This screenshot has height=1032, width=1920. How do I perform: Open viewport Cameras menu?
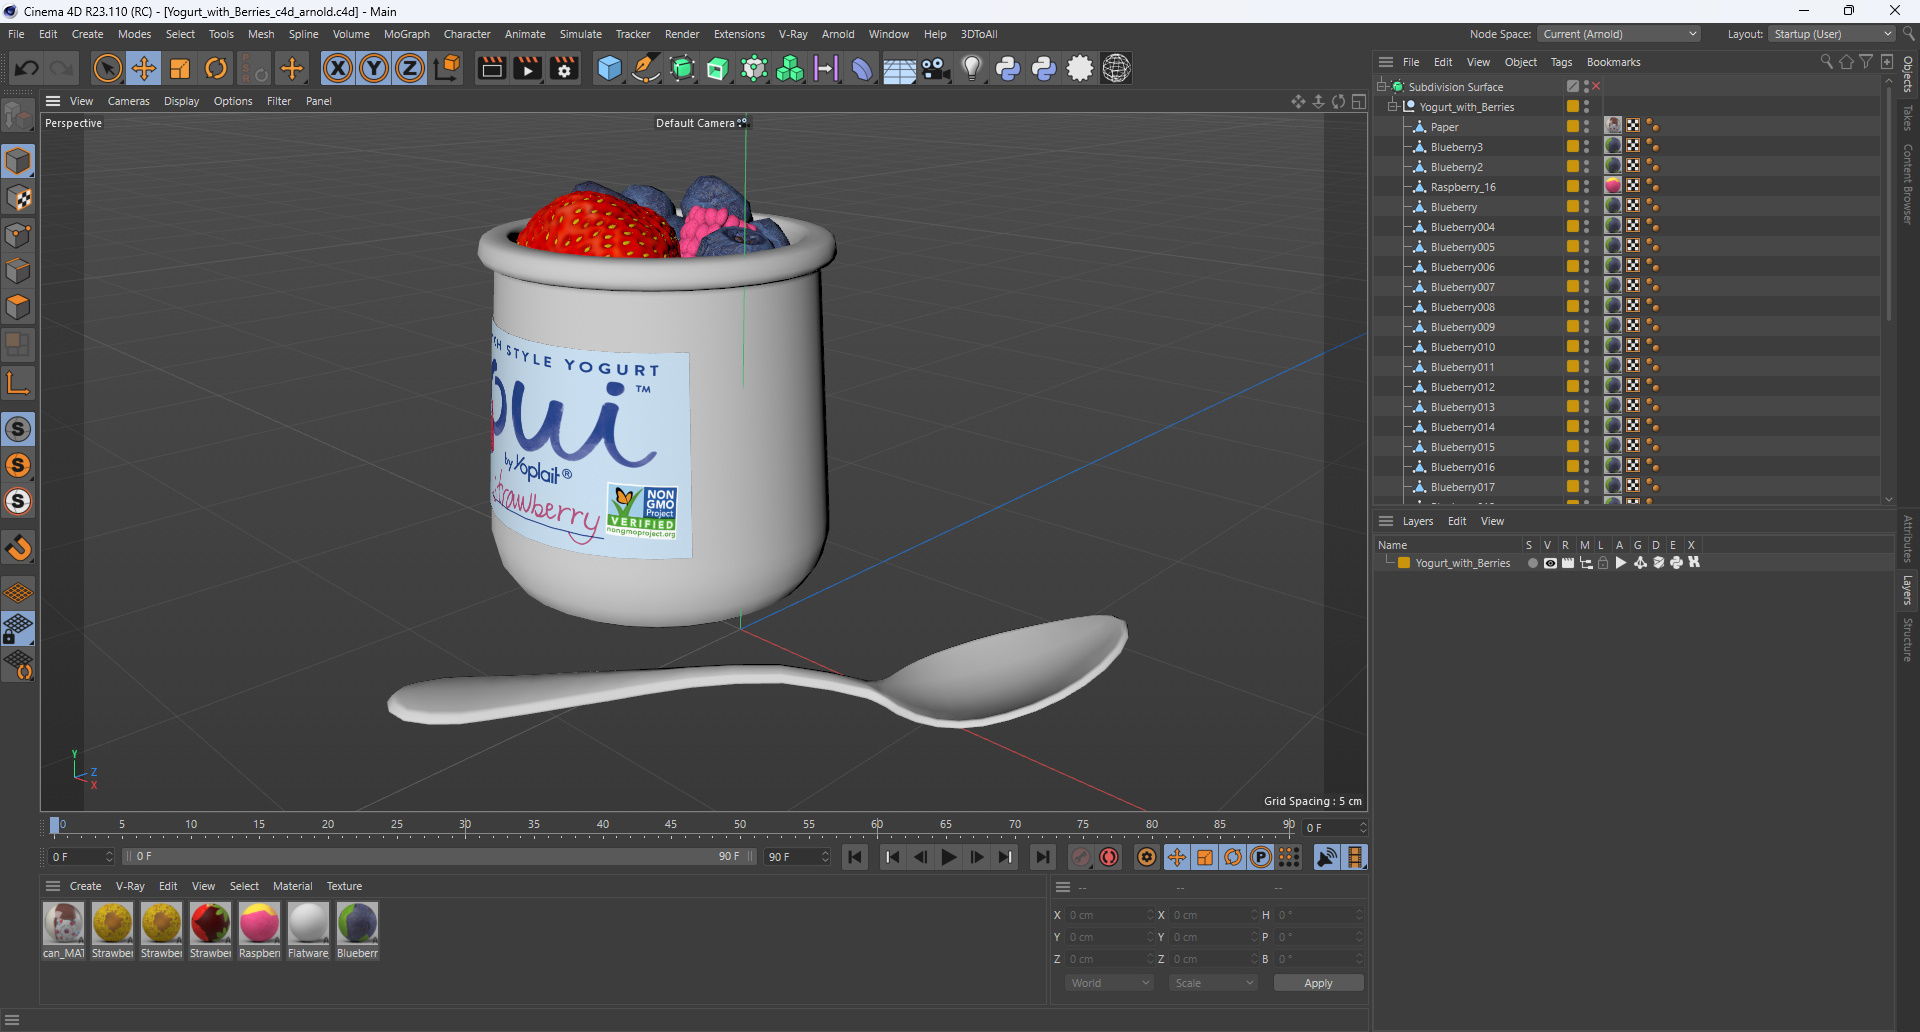[128, 101]
